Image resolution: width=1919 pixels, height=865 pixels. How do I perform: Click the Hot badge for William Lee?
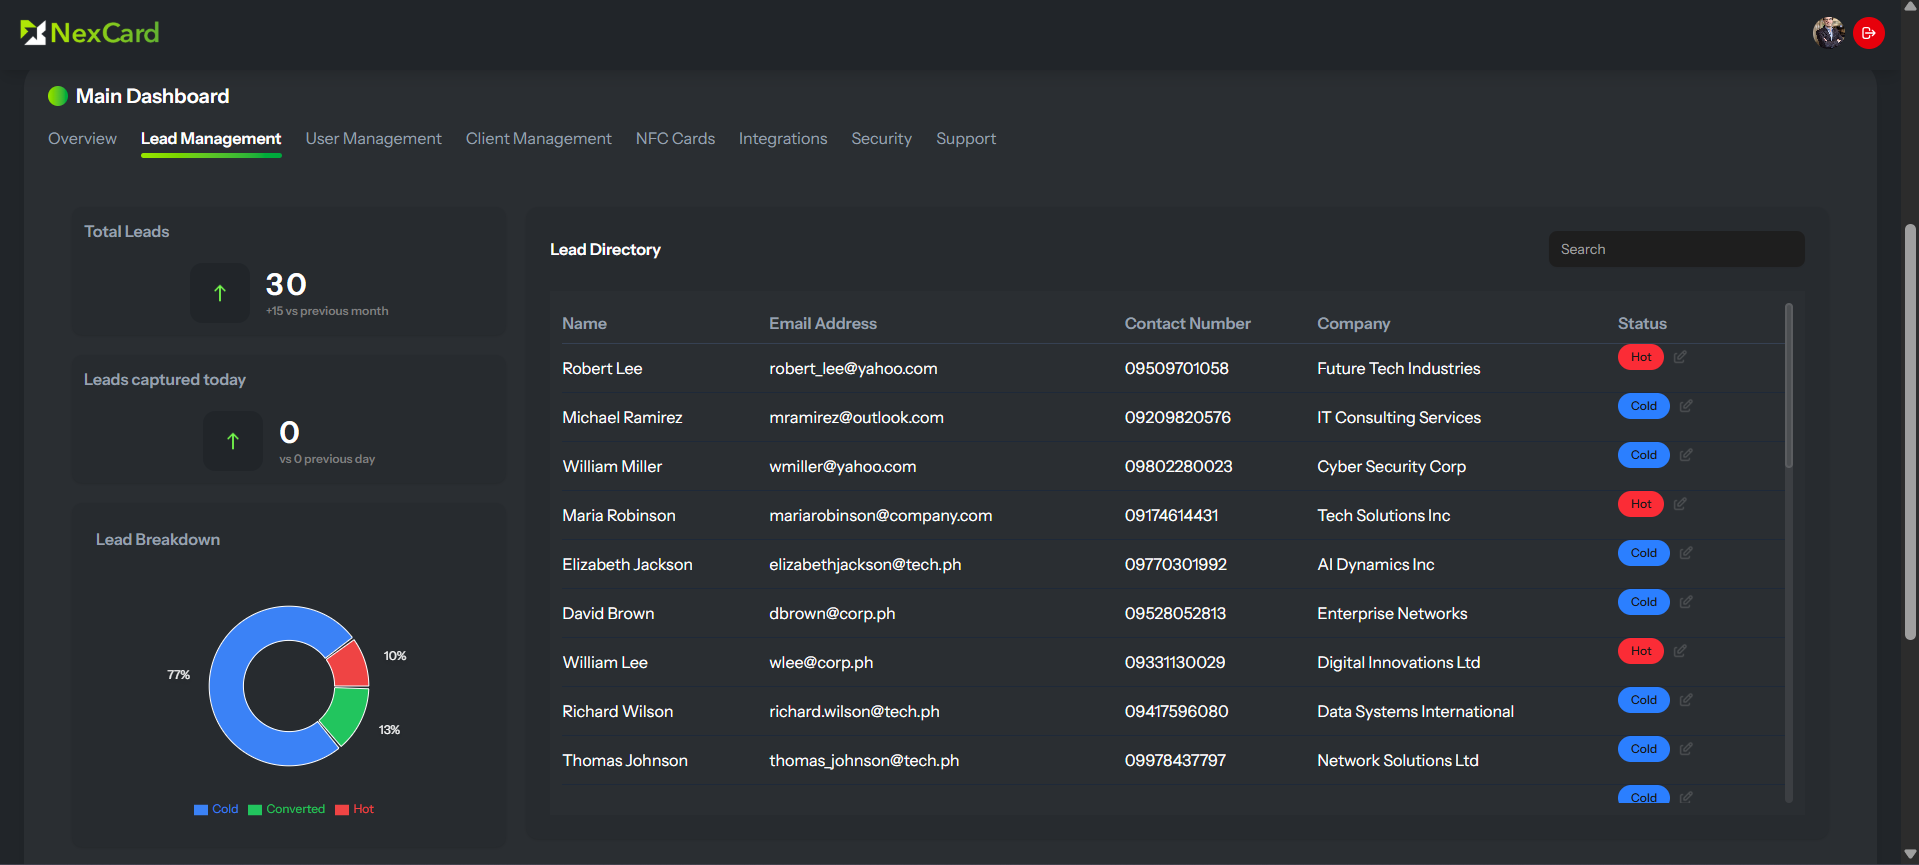pos(1640,651)
